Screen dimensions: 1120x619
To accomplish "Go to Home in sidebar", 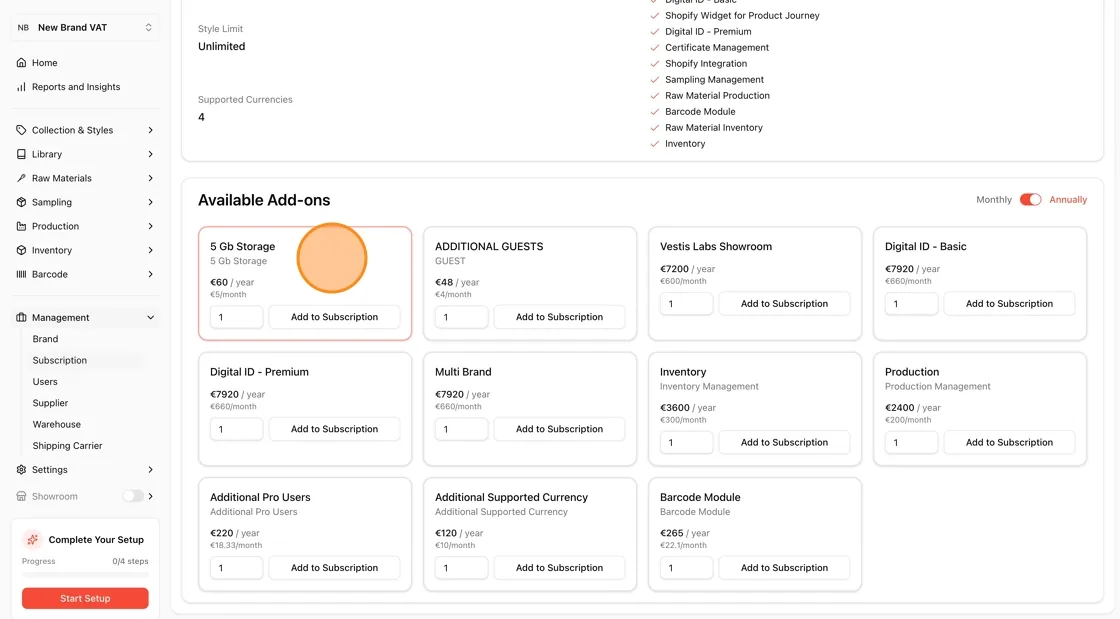I will point(44,63).
